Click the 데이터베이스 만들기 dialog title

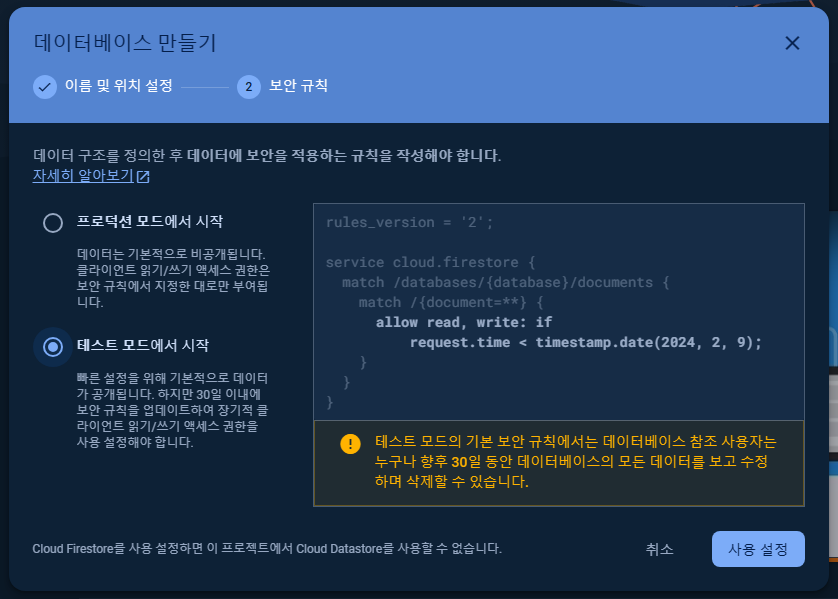tap(125, 43)
